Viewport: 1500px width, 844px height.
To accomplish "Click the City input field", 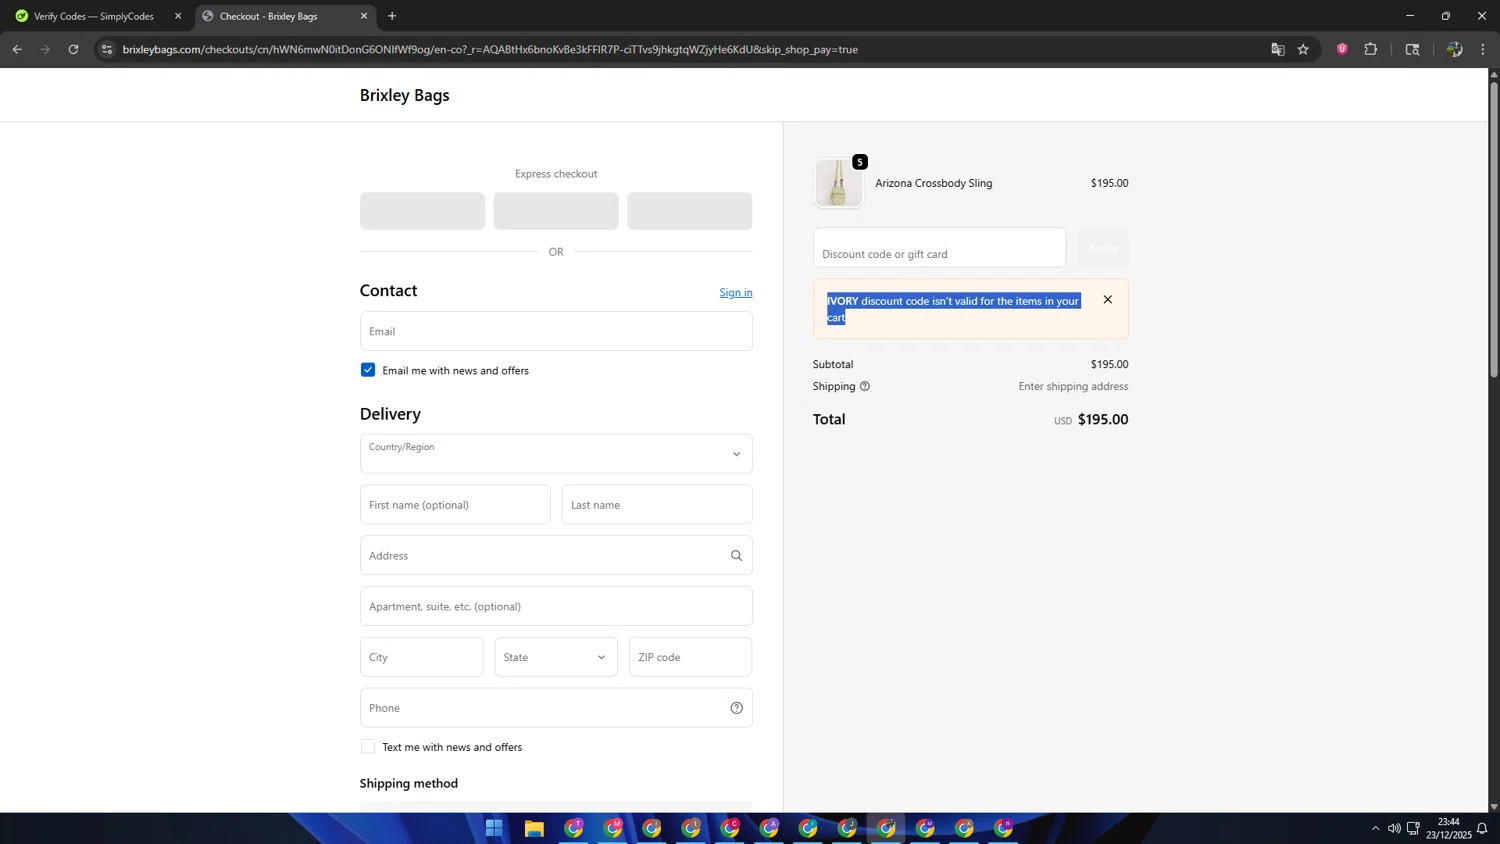I will click(422, 657).
